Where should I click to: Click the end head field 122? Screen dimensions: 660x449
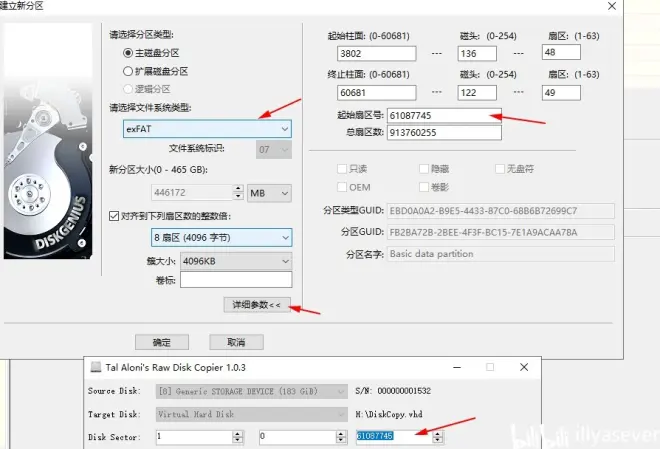pyautogui.click(x=477, y=93)
